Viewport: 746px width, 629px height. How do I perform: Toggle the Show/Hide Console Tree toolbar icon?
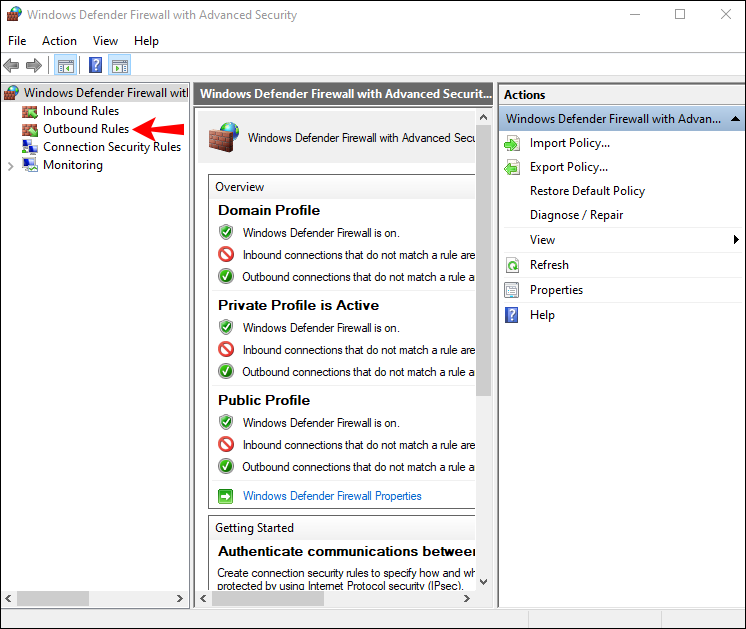66,66
